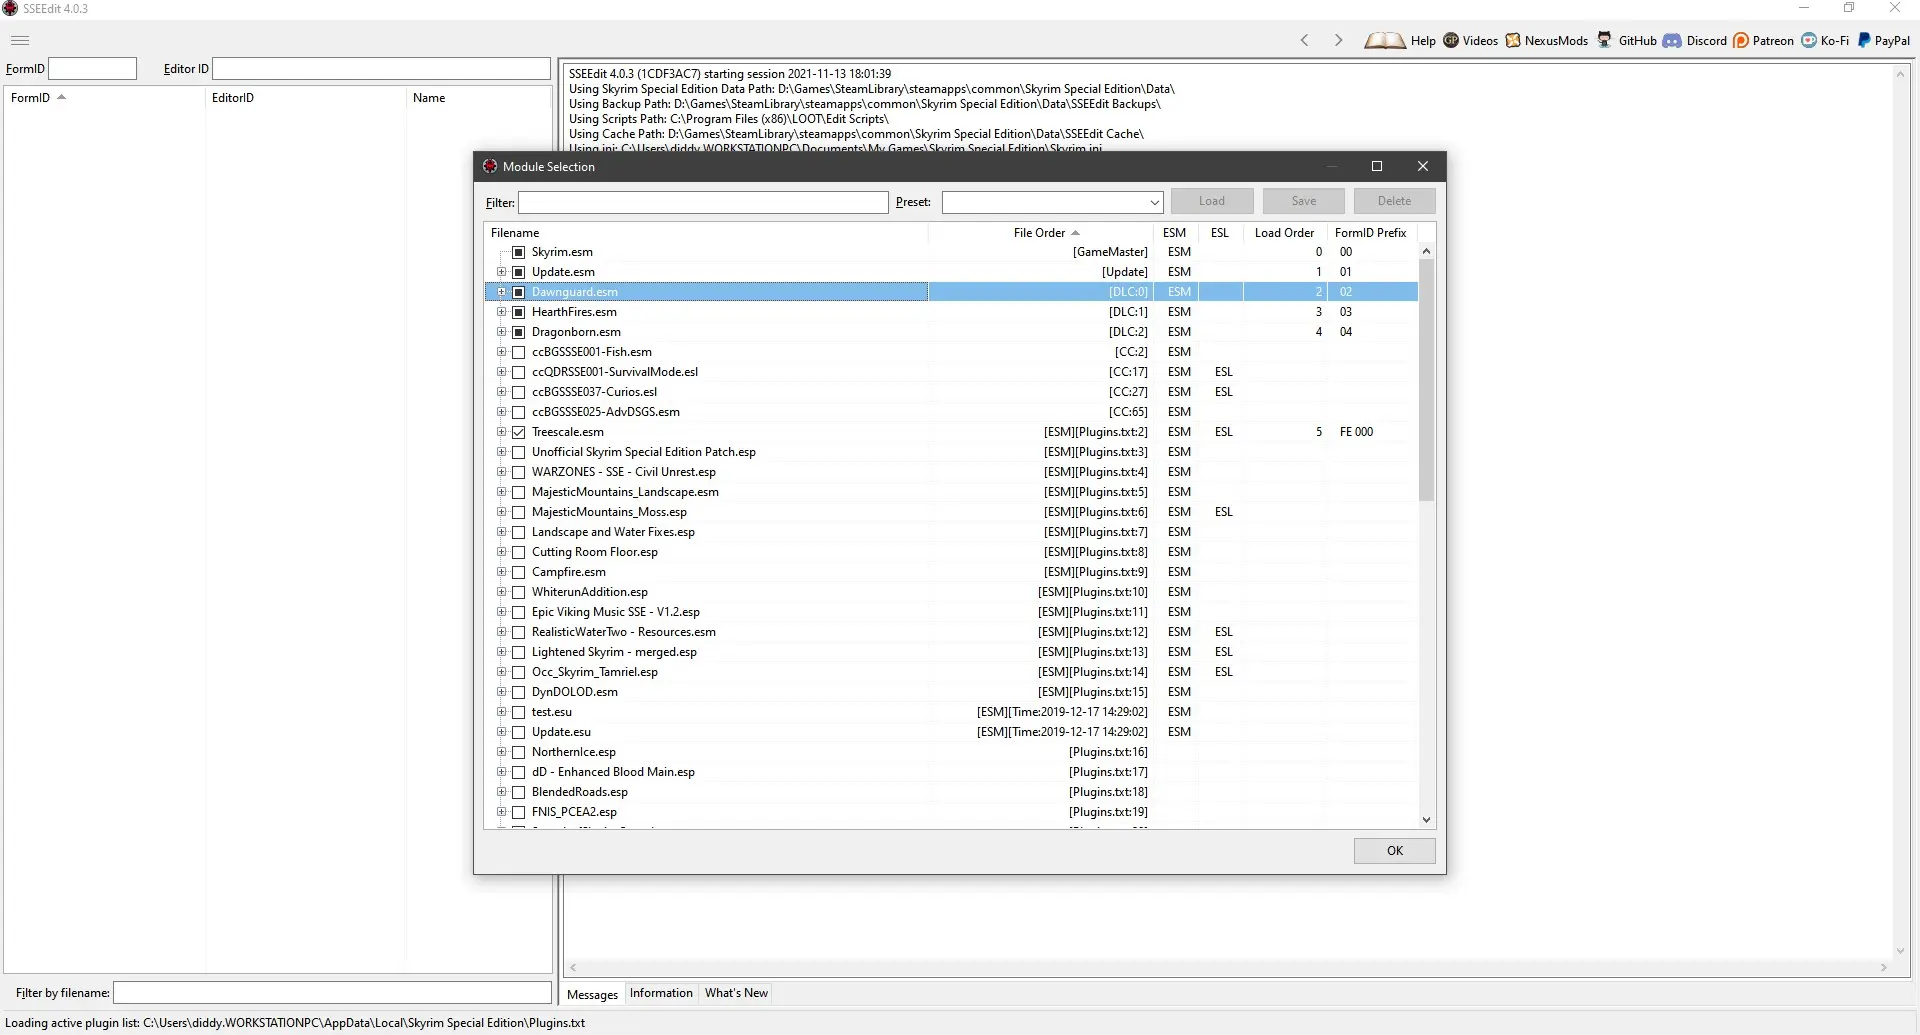Check Unofficial Skyrim Special Edition Patch.esp
Viewport: 1920px width, 1035px height.
(x=518, y=452)
